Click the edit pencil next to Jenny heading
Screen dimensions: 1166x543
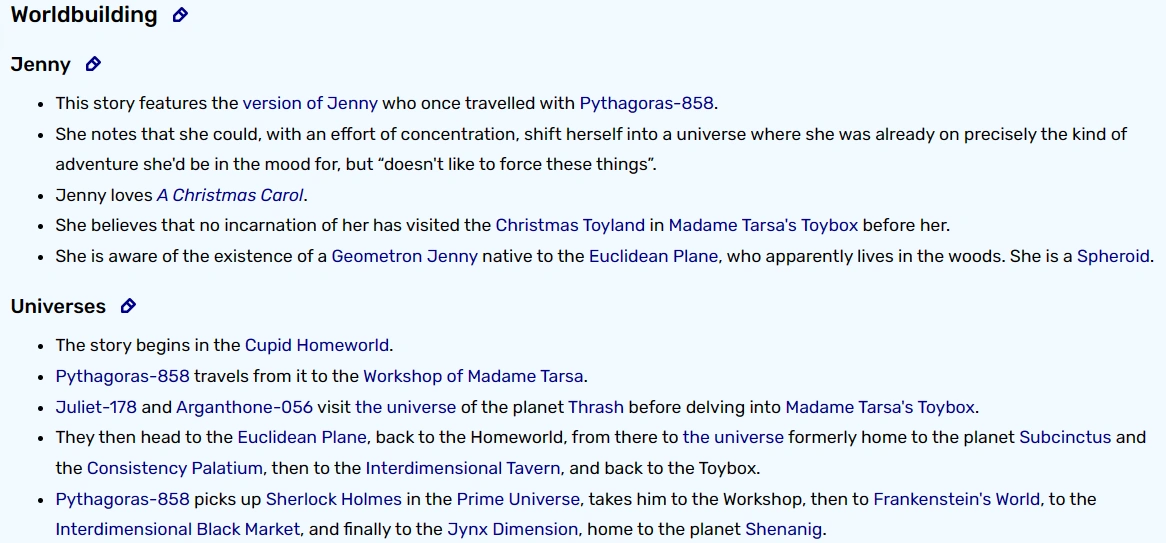coord(93,64)
